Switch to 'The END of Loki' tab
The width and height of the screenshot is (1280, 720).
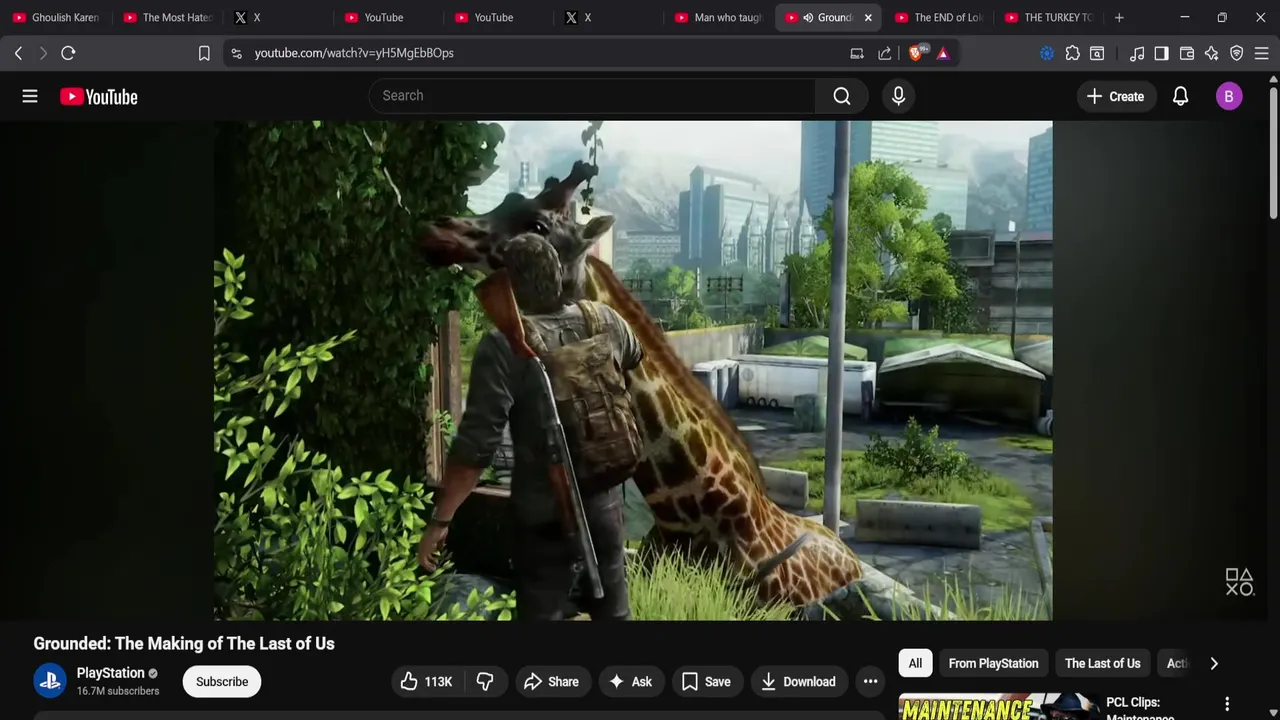(x=939, y=18)
